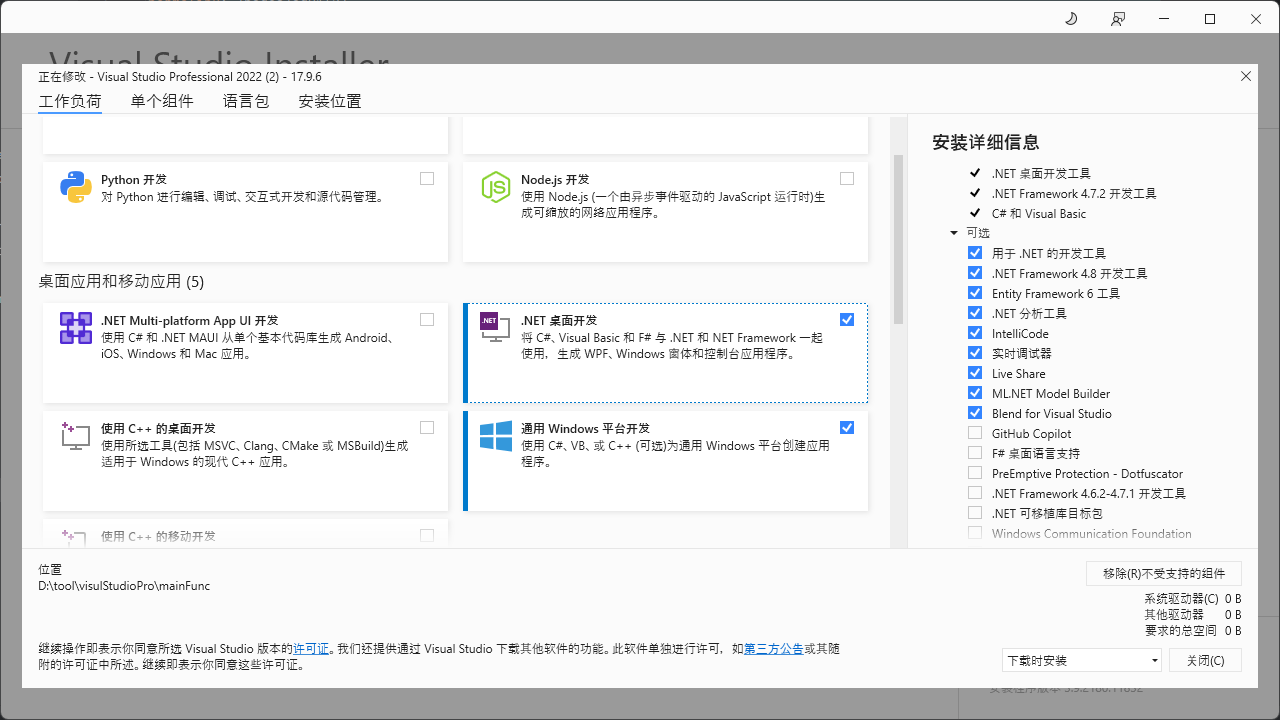1280x720 pixels.
Task: Click the .NET Framework 4.7.2 开发工具 included item
Action: click(1074, 193)
